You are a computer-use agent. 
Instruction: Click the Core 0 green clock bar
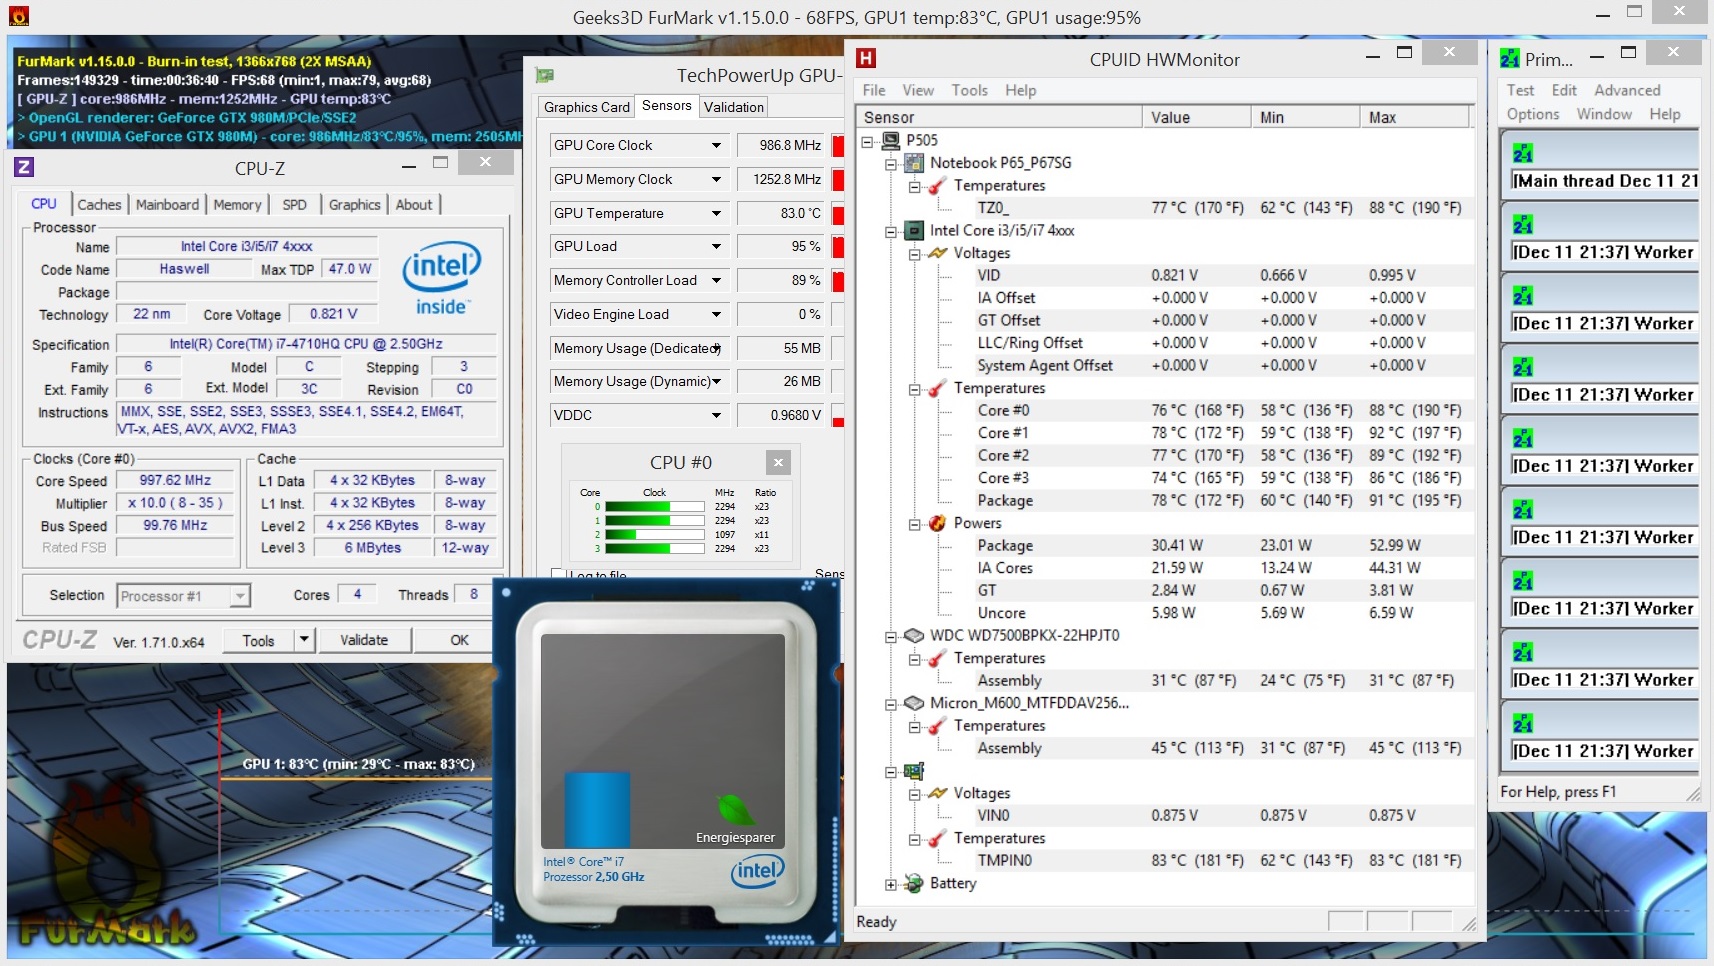[654, 507]
